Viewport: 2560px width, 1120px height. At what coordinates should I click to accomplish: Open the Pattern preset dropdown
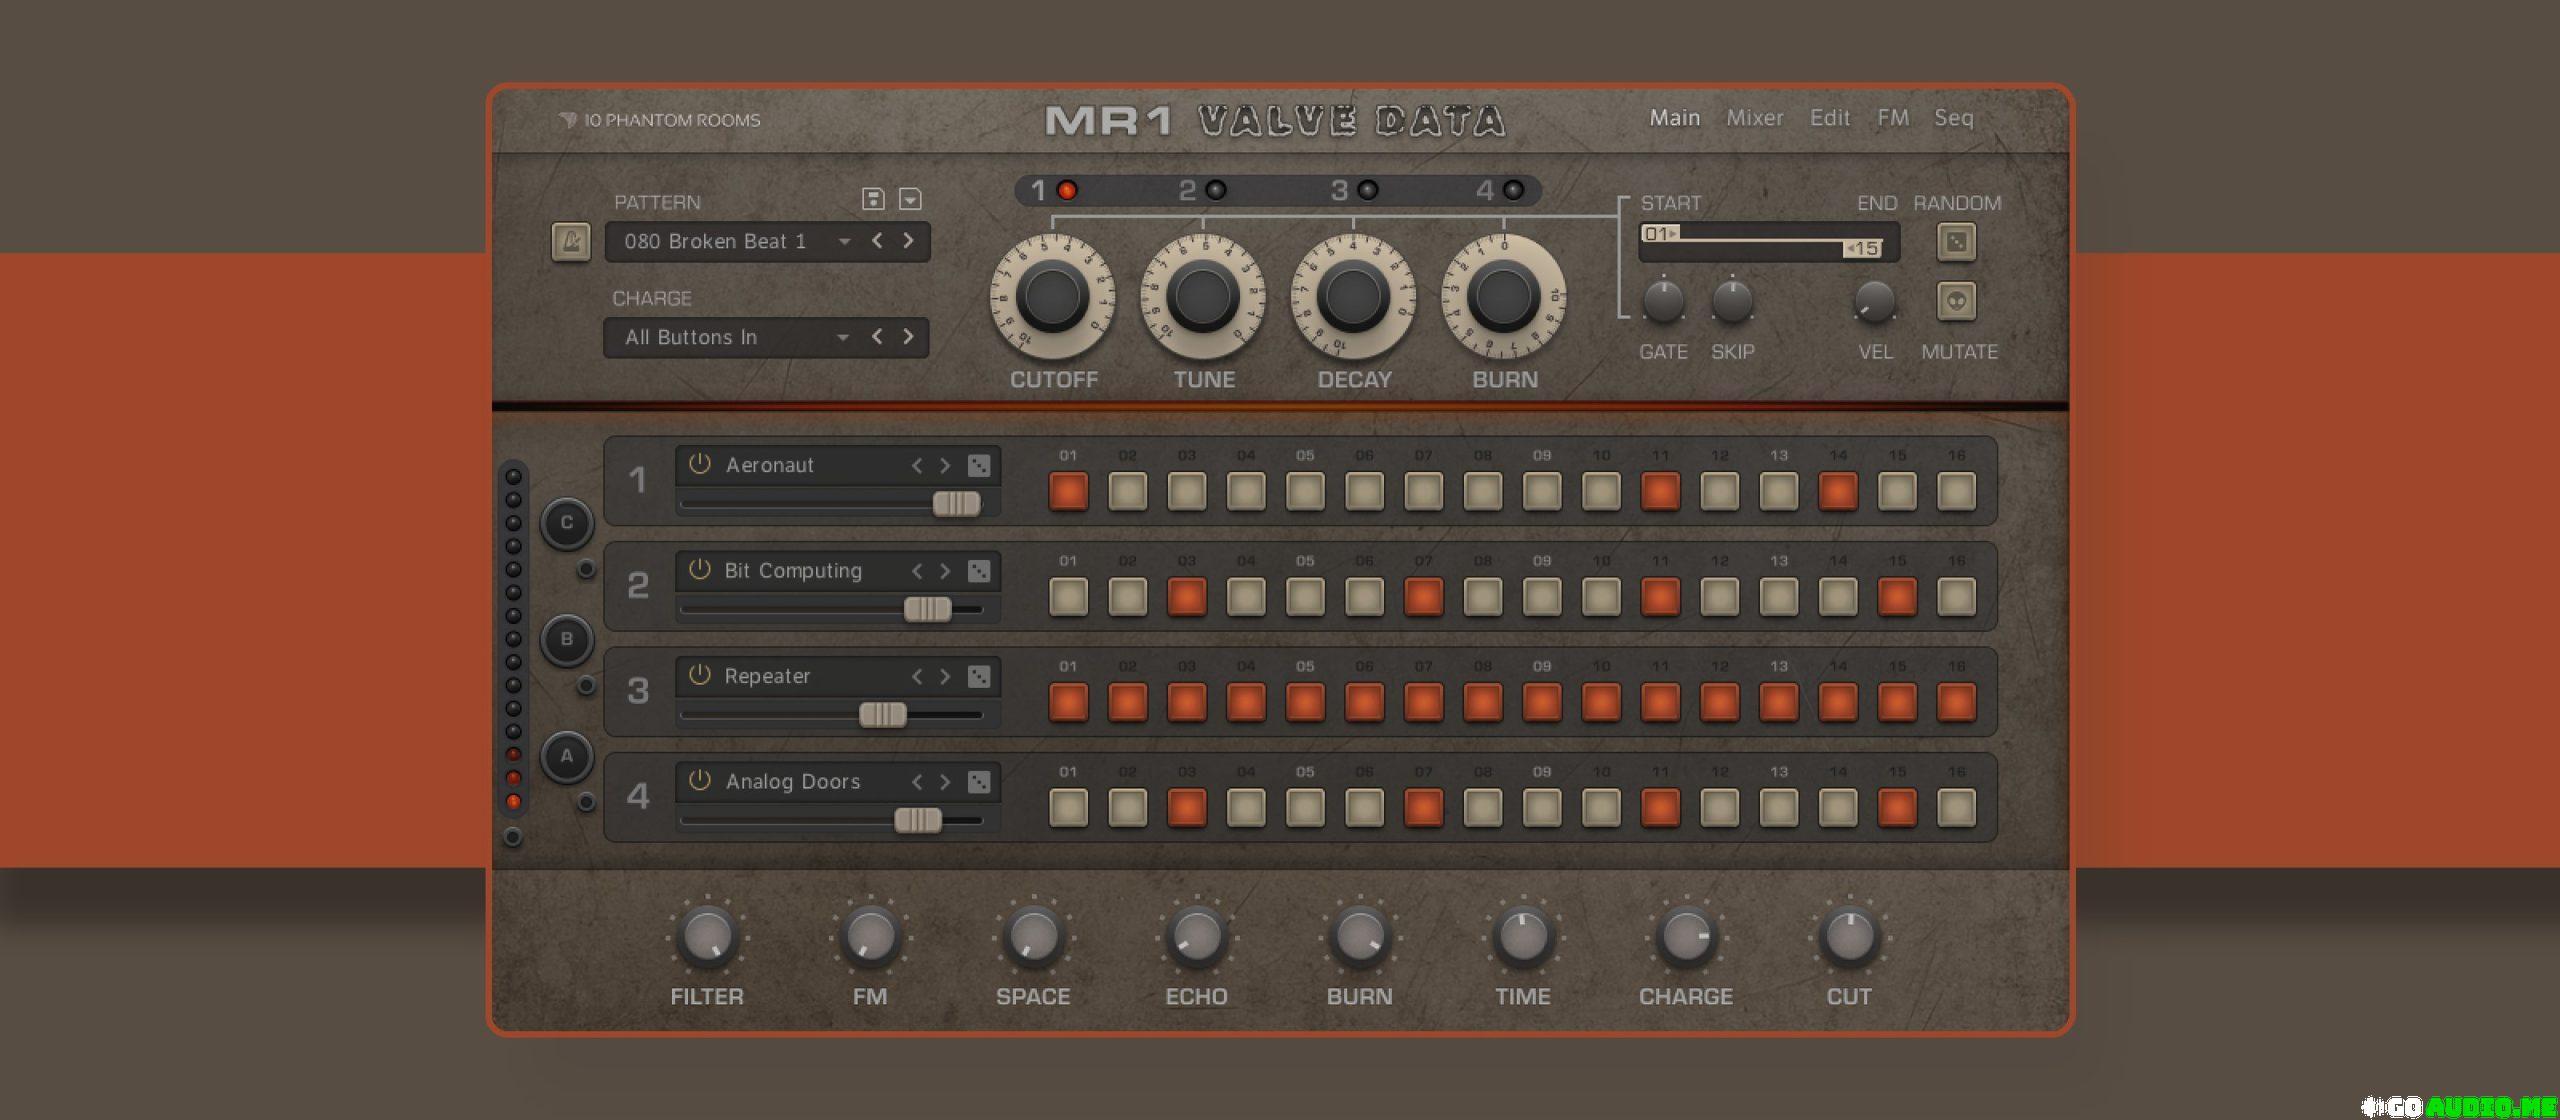pos(844,242)
